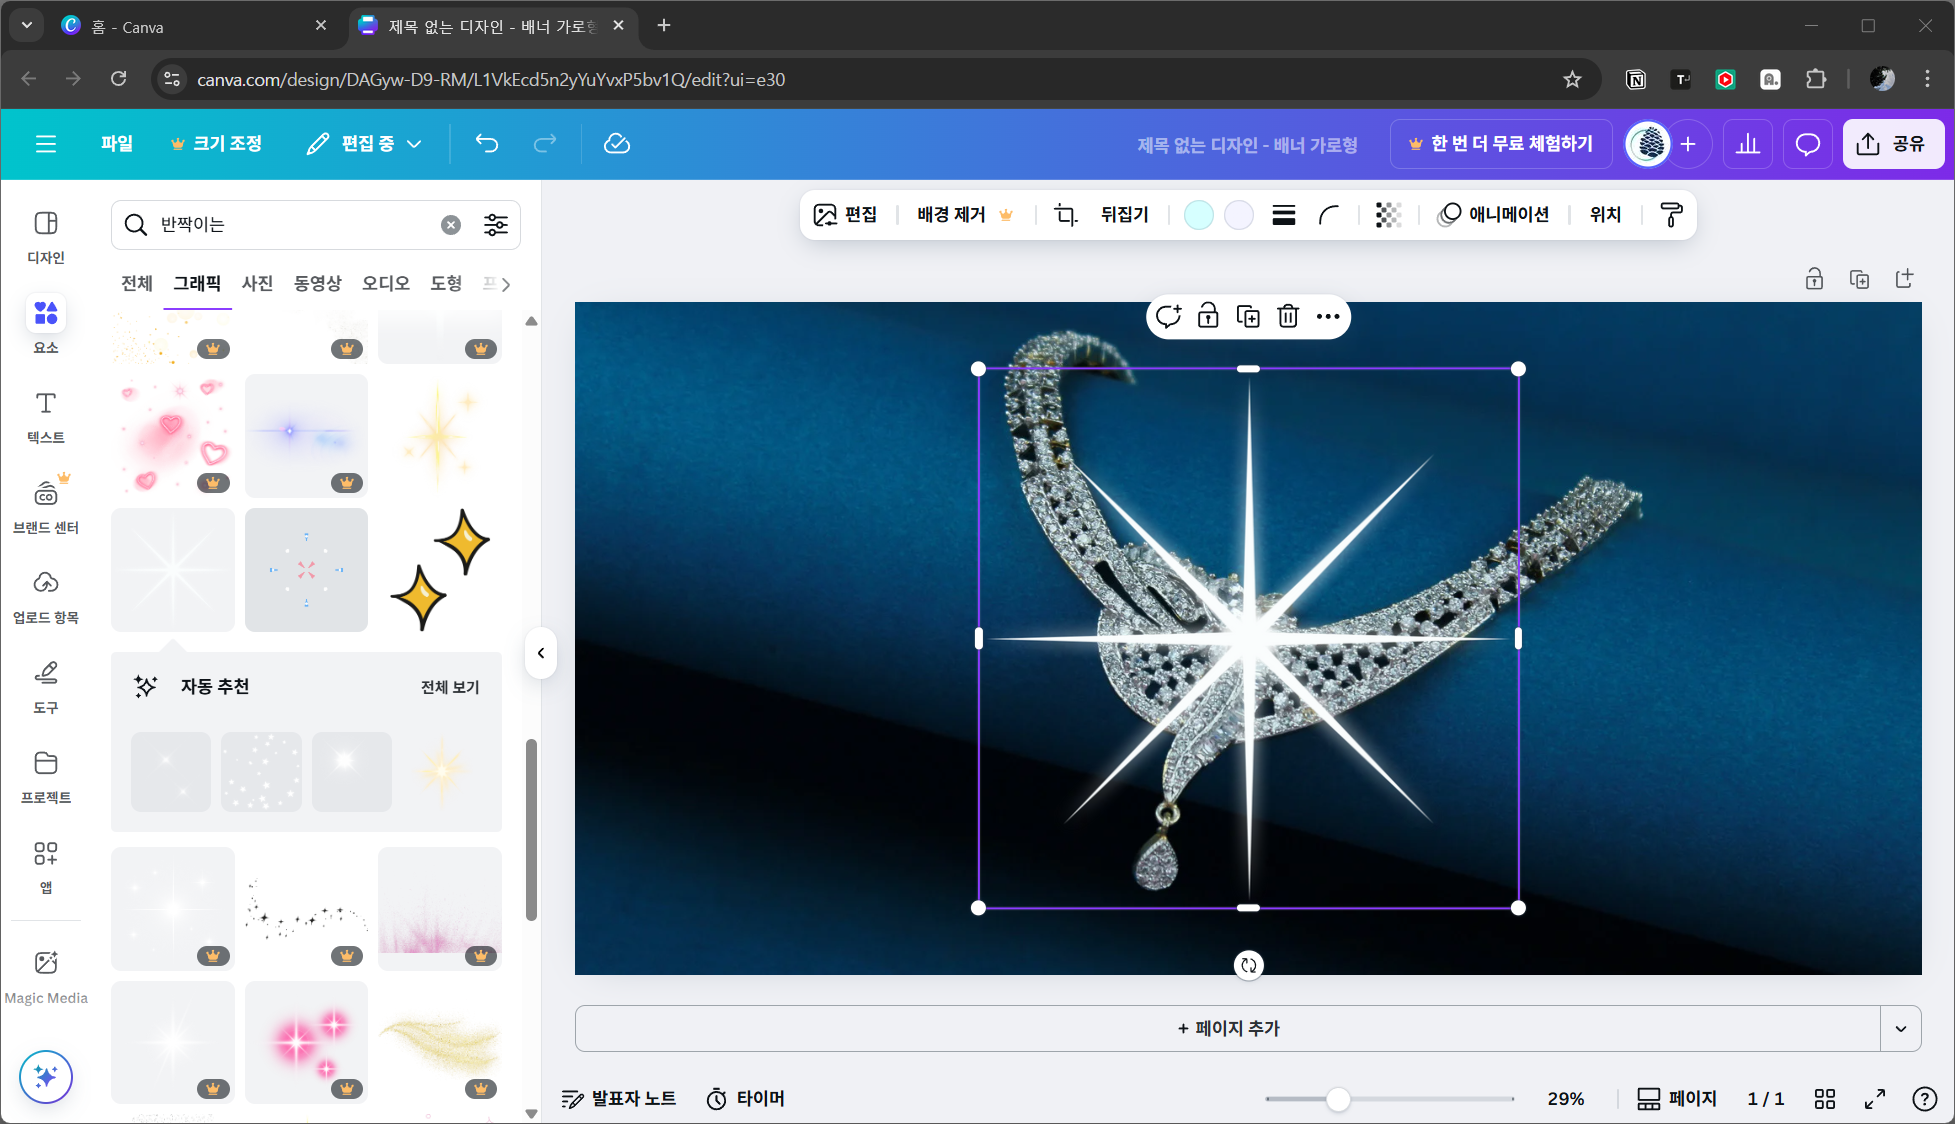The height and width of the screenshot is (1124, 1955).
Task: Toggle lock on the selected element
Action: pos(1208,317)
